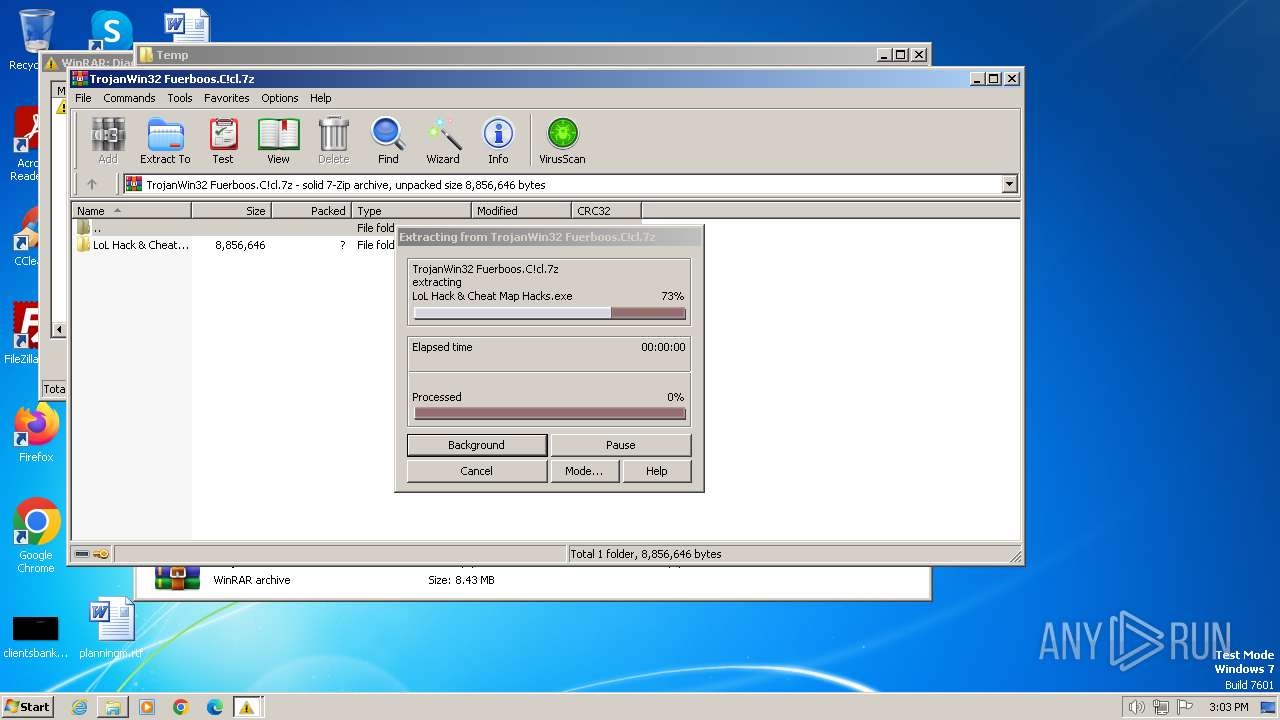Open the Tools menu
This screenshot has height=720, width=1280.
coord(180,98)
